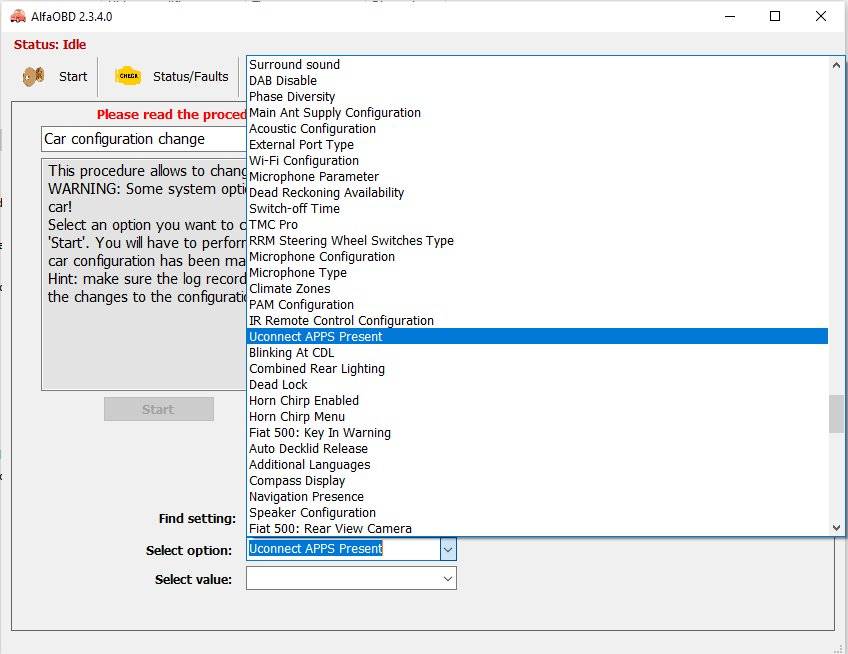Viewport: 848px width, 654px height.
Task: Select Combined Rear Lighting entry
Action: click(537, 368)
